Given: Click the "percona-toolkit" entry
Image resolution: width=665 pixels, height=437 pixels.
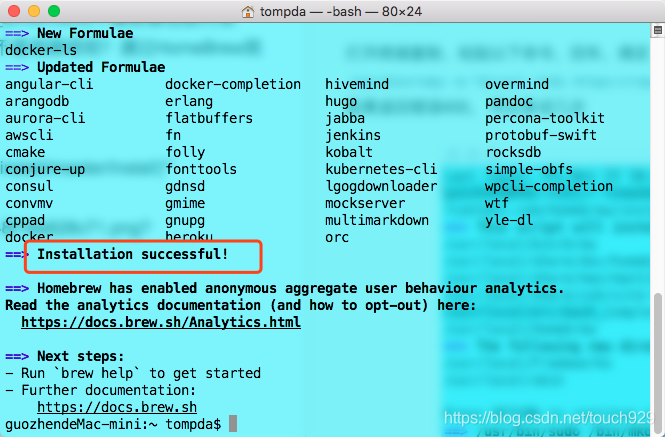Looking at the screenshot, I should click(545, 118).
